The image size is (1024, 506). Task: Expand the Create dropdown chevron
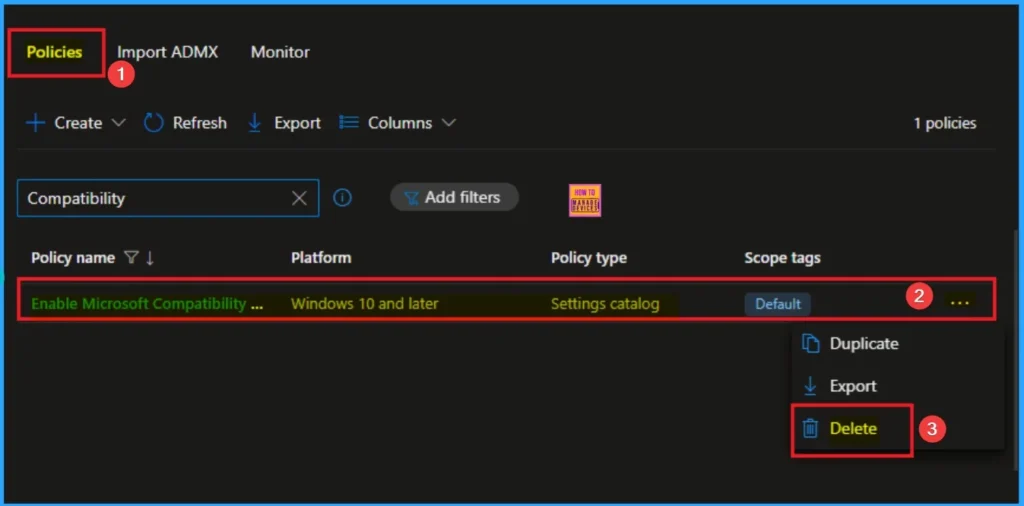click(119, 123)
